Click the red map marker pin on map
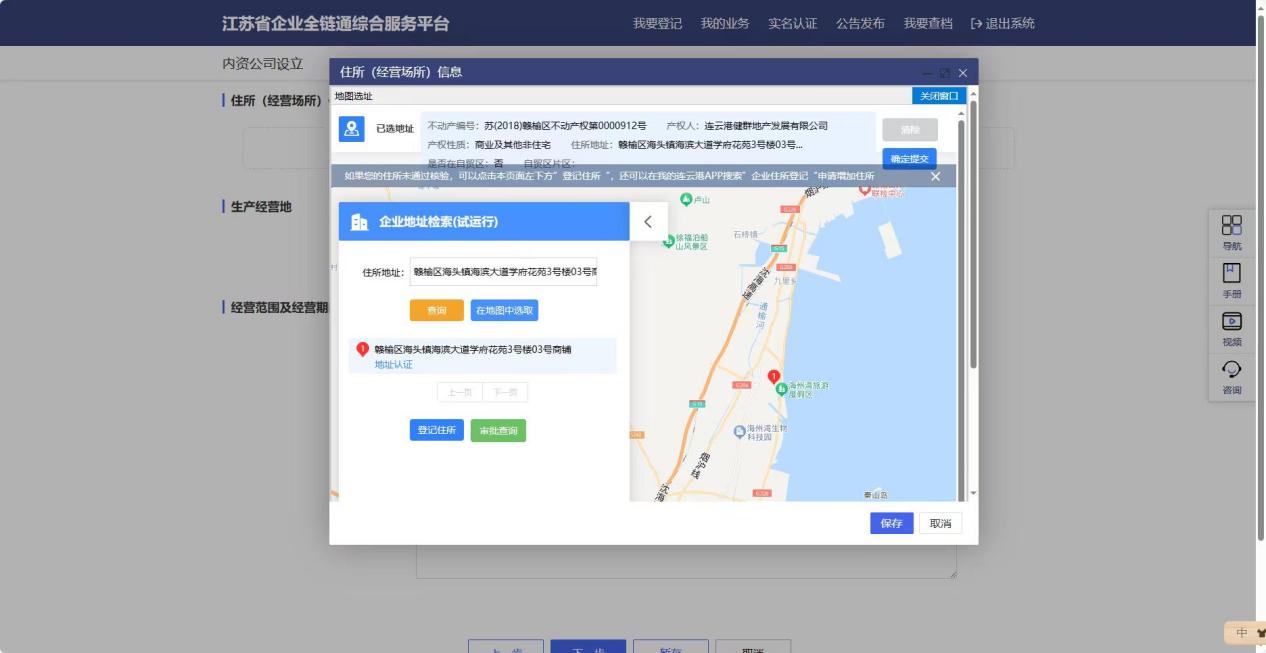 click(x=773, y=377)
